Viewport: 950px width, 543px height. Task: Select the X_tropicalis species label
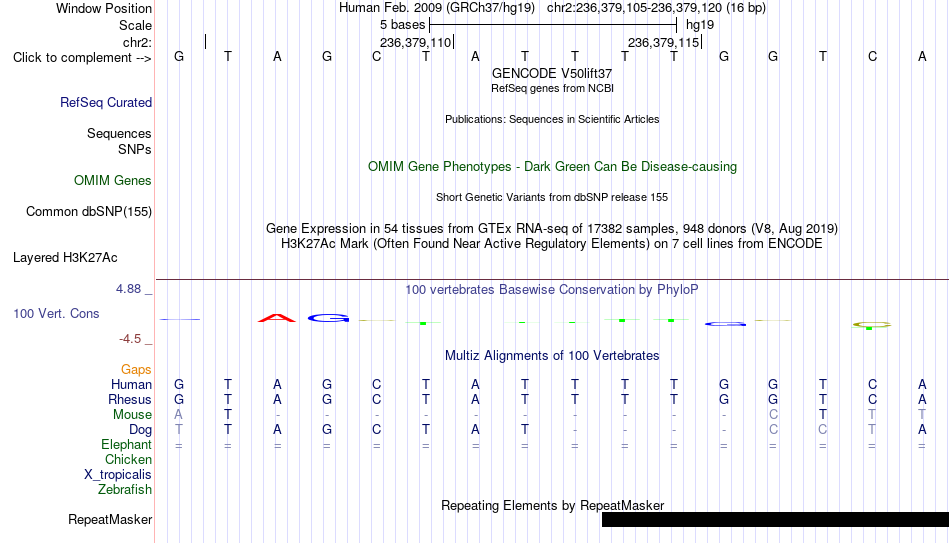[118, 475]
